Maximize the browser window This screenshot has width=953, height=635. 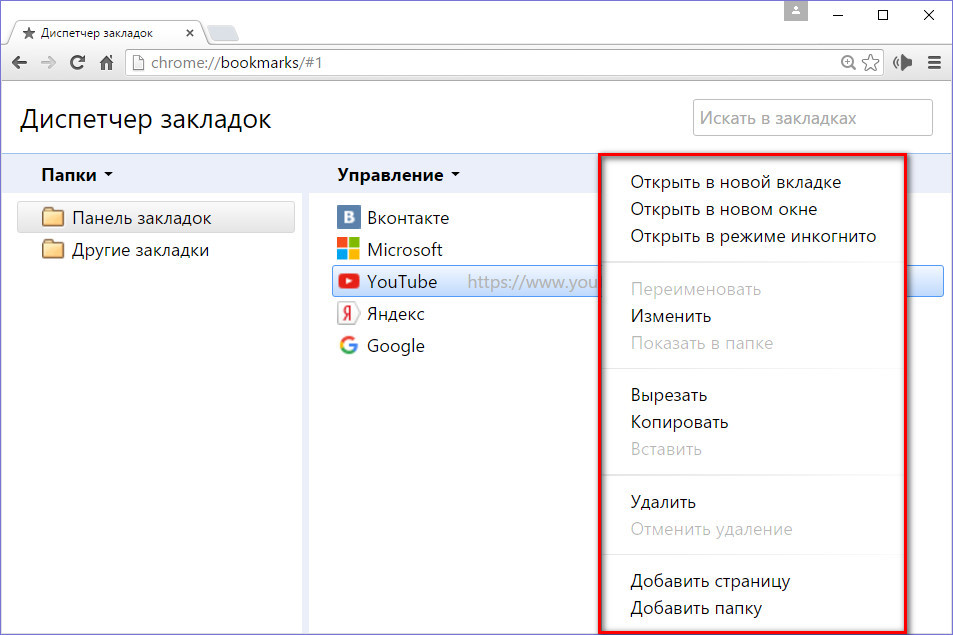(x=883, y=15)
